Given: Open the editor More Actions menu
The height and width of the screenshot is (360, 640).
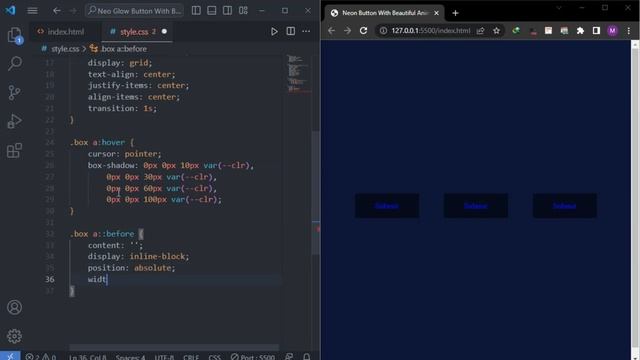Looking at the screenshot, I should point(306,31).
